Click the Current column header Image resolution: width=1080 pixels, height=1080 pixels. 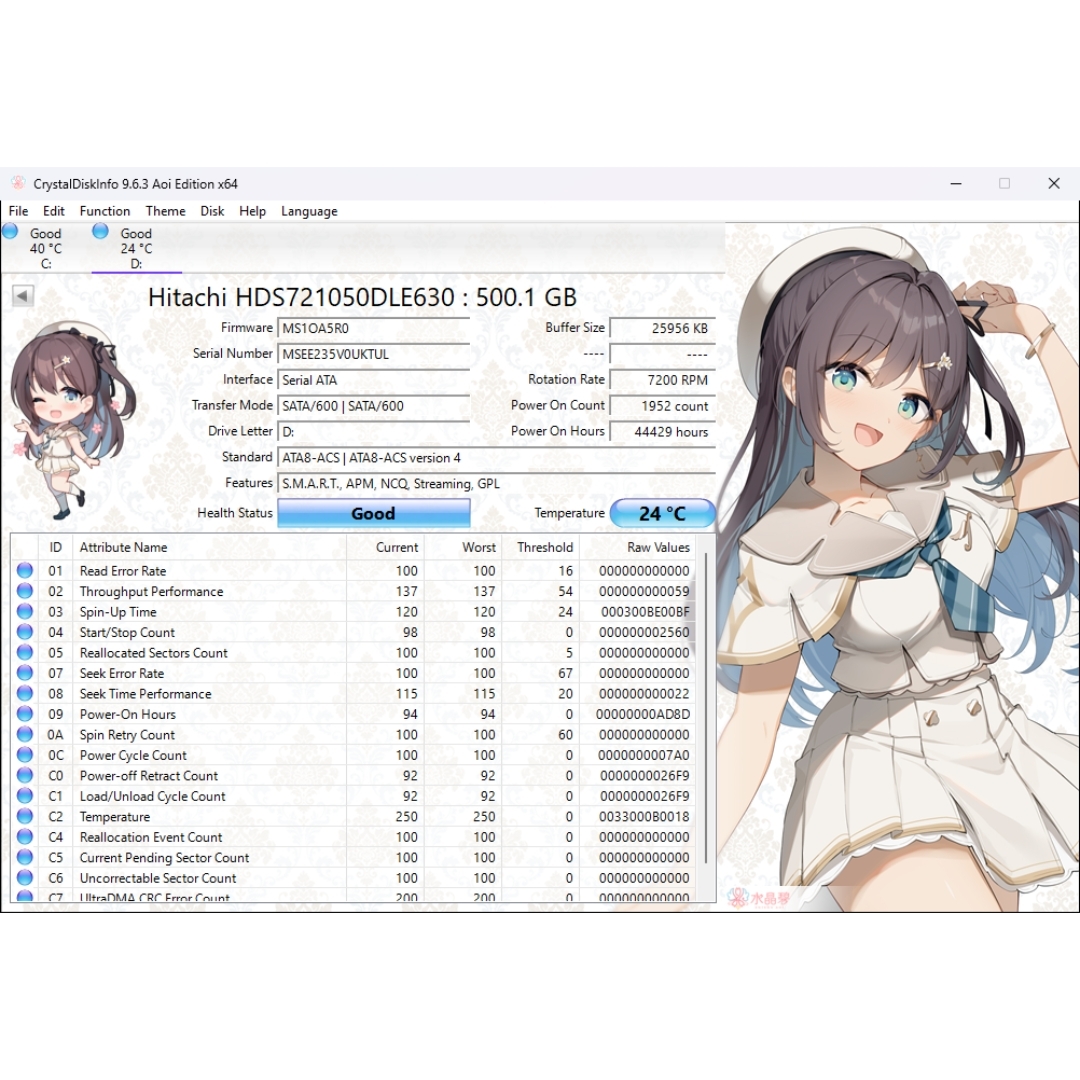385,548
